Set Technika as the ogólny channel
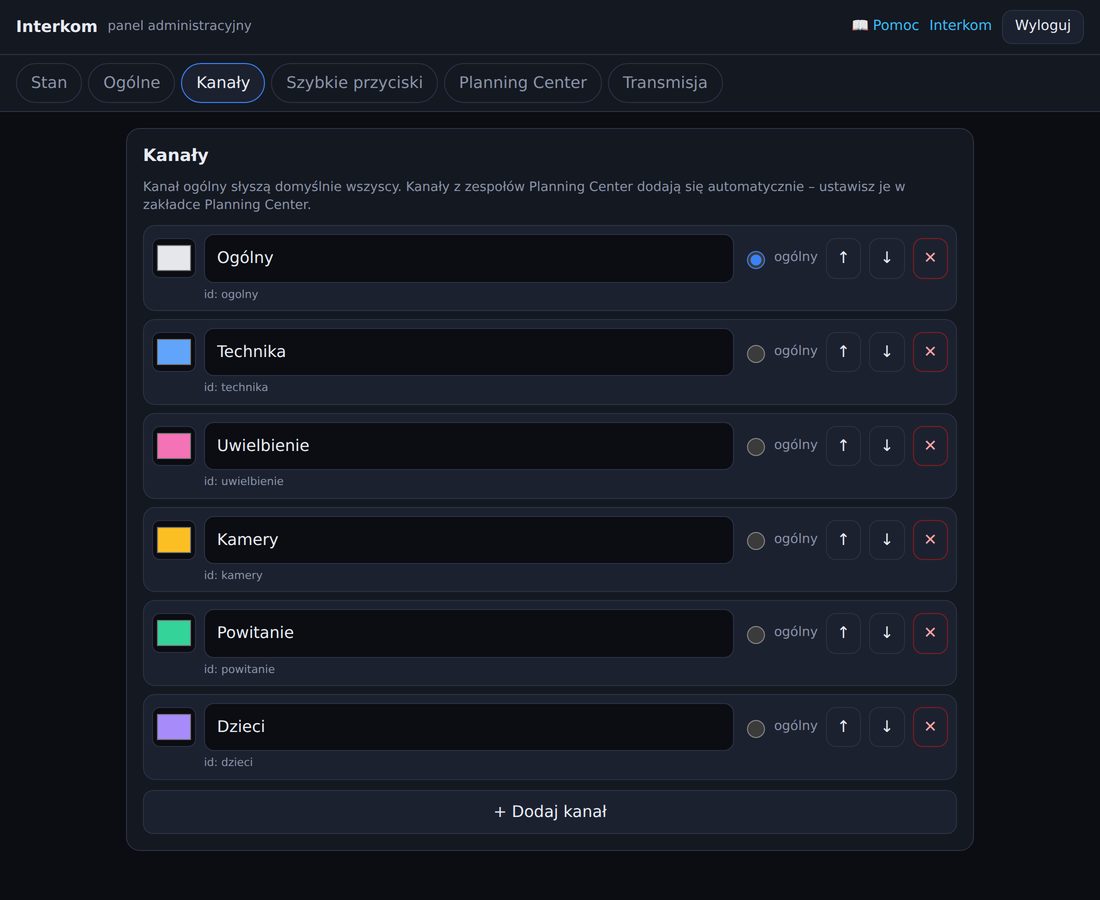 (x=756, y=354)
